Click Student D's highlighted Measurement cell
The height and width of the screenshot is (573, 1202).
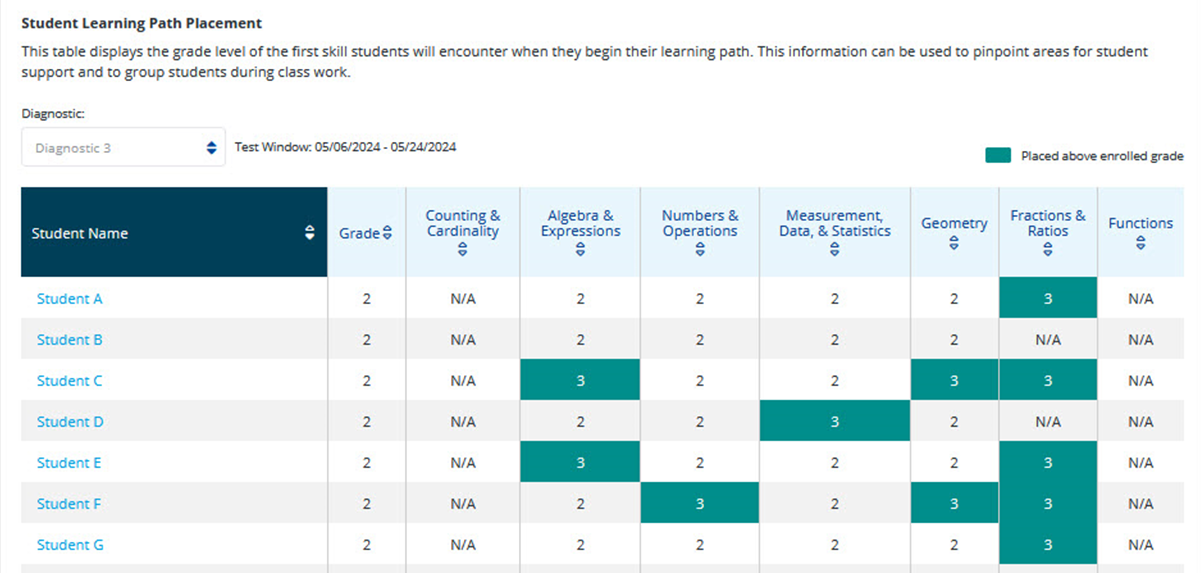click(834, 421)
